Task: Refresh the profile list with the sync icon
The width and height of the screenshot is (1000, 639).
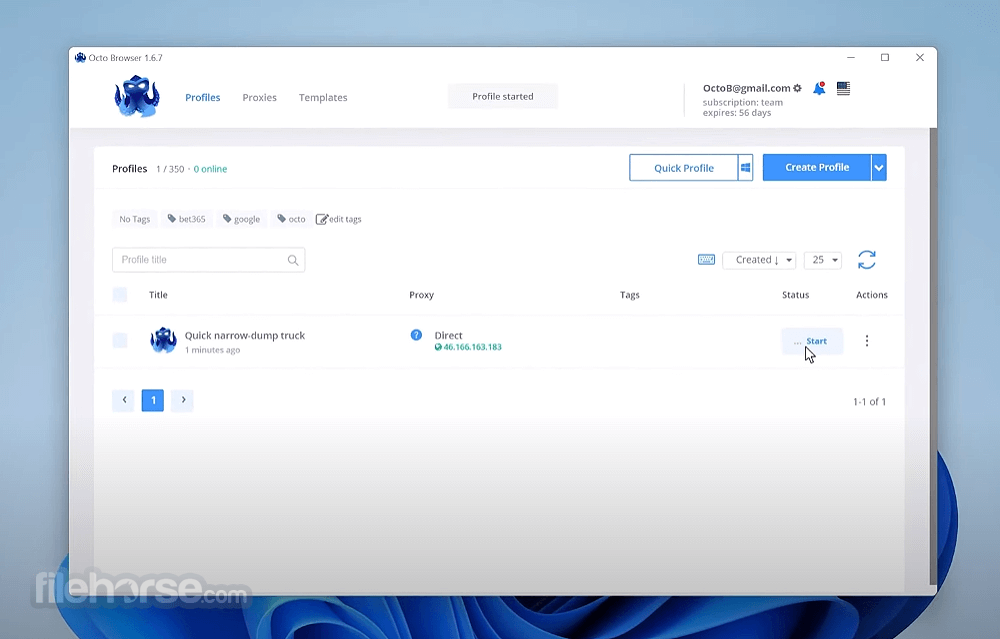Action: click(x=867, y=260)
